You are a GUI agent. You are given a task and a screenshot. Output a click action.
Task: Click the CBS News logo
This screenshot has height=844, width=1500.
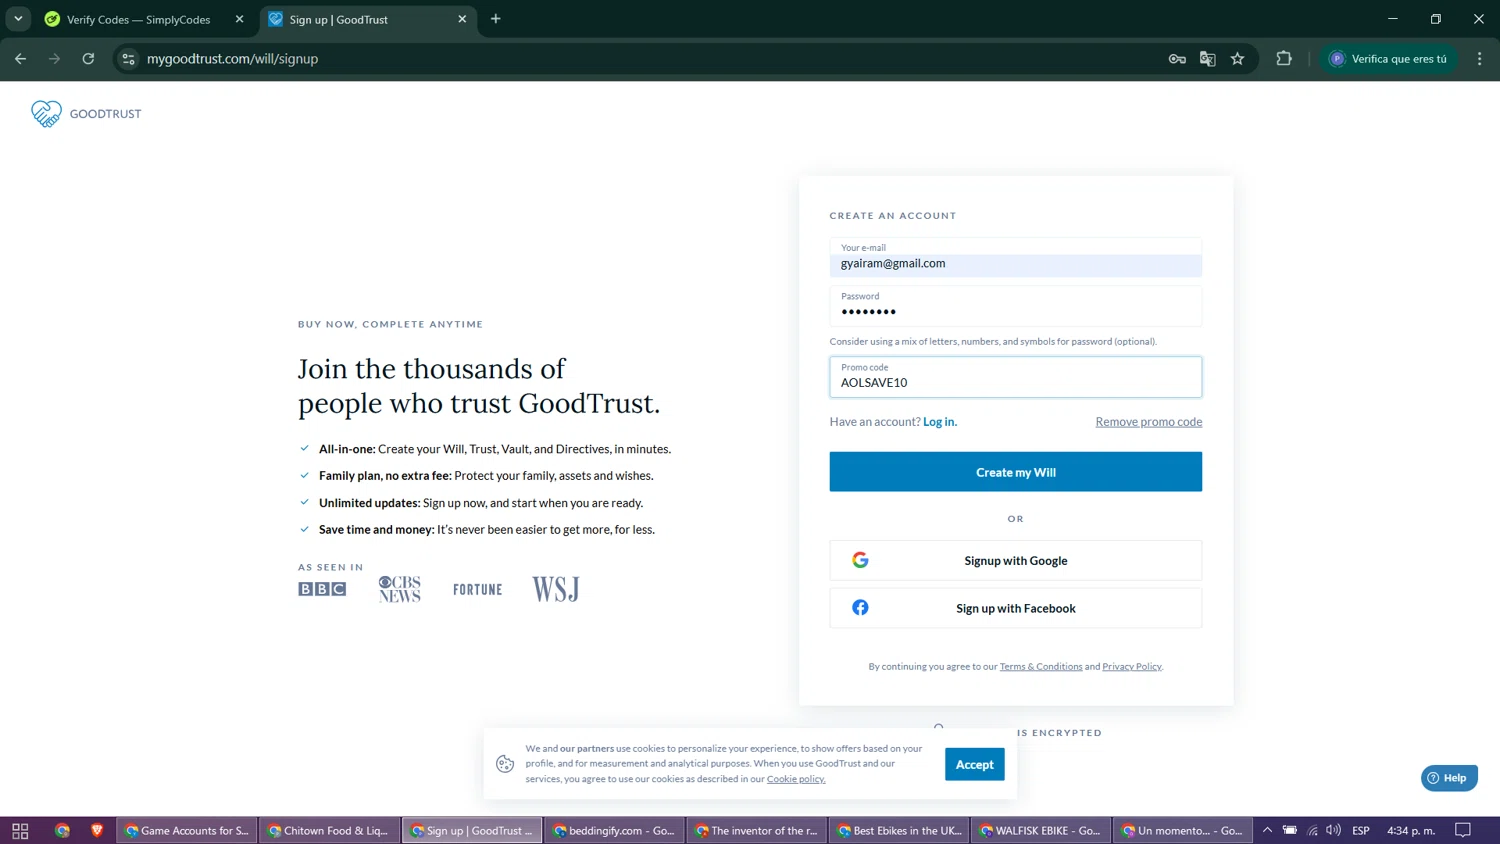click(x=399, y=589)
